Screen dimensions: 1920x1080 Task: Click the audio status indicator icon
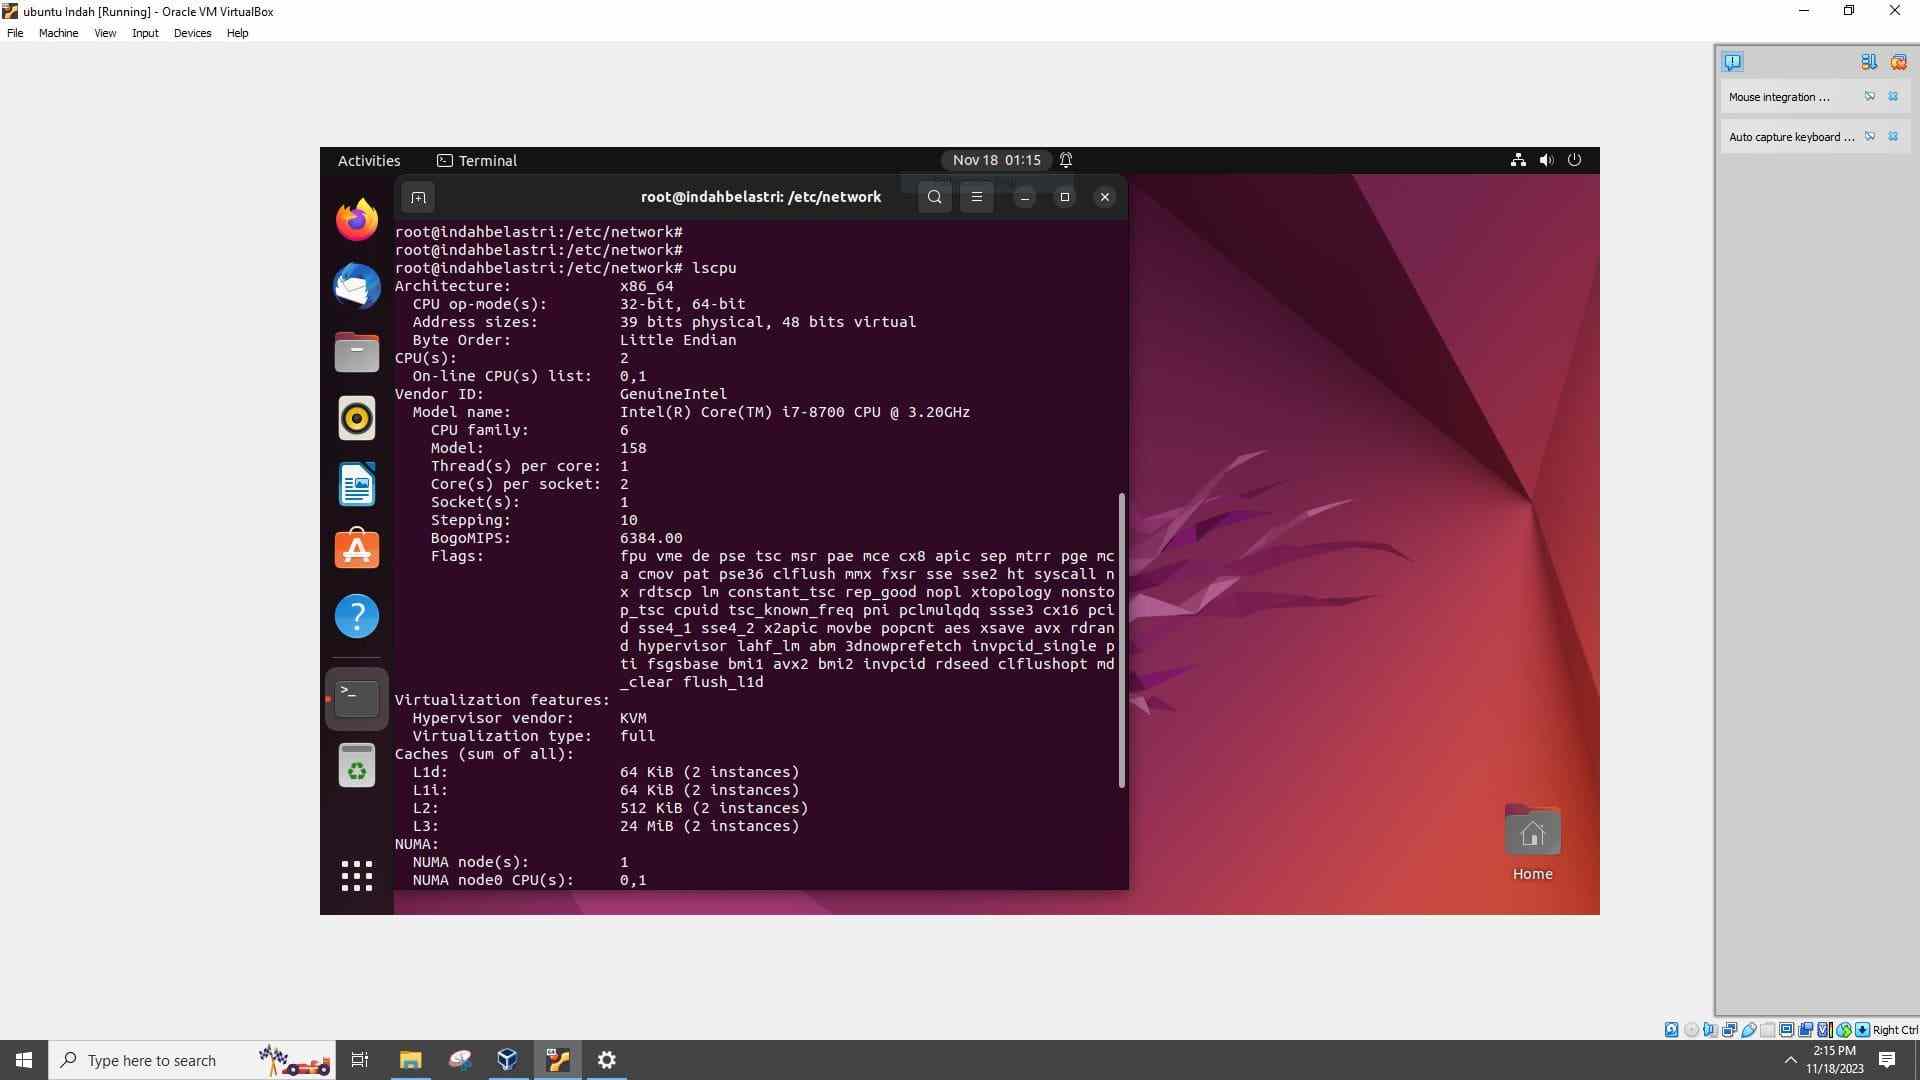pyautogui.click(x=1711, y=1030)
